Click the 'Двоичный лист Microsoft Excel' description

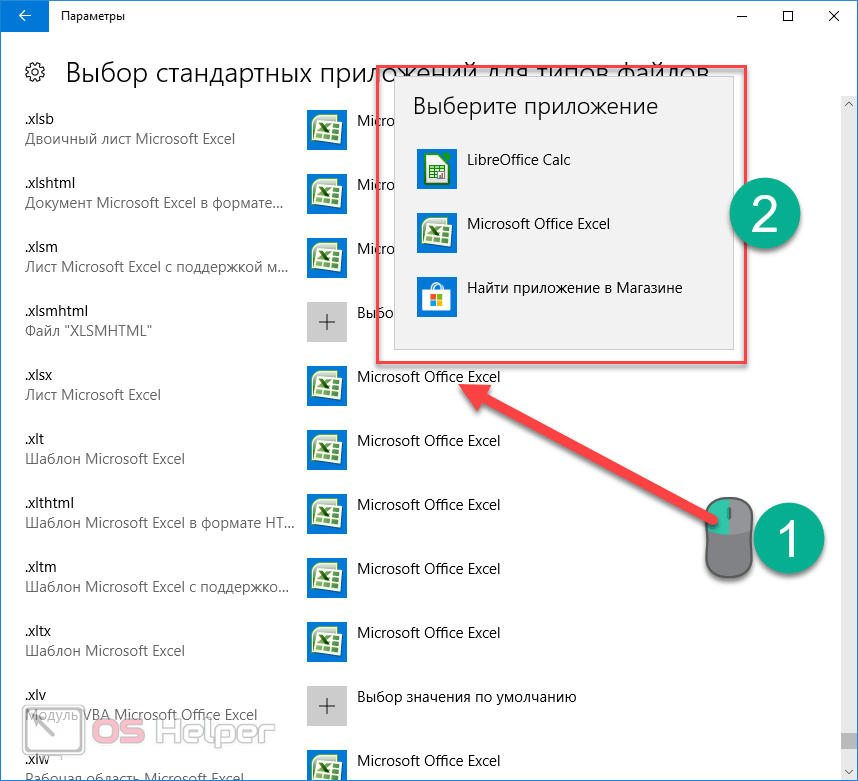[130, 139]
